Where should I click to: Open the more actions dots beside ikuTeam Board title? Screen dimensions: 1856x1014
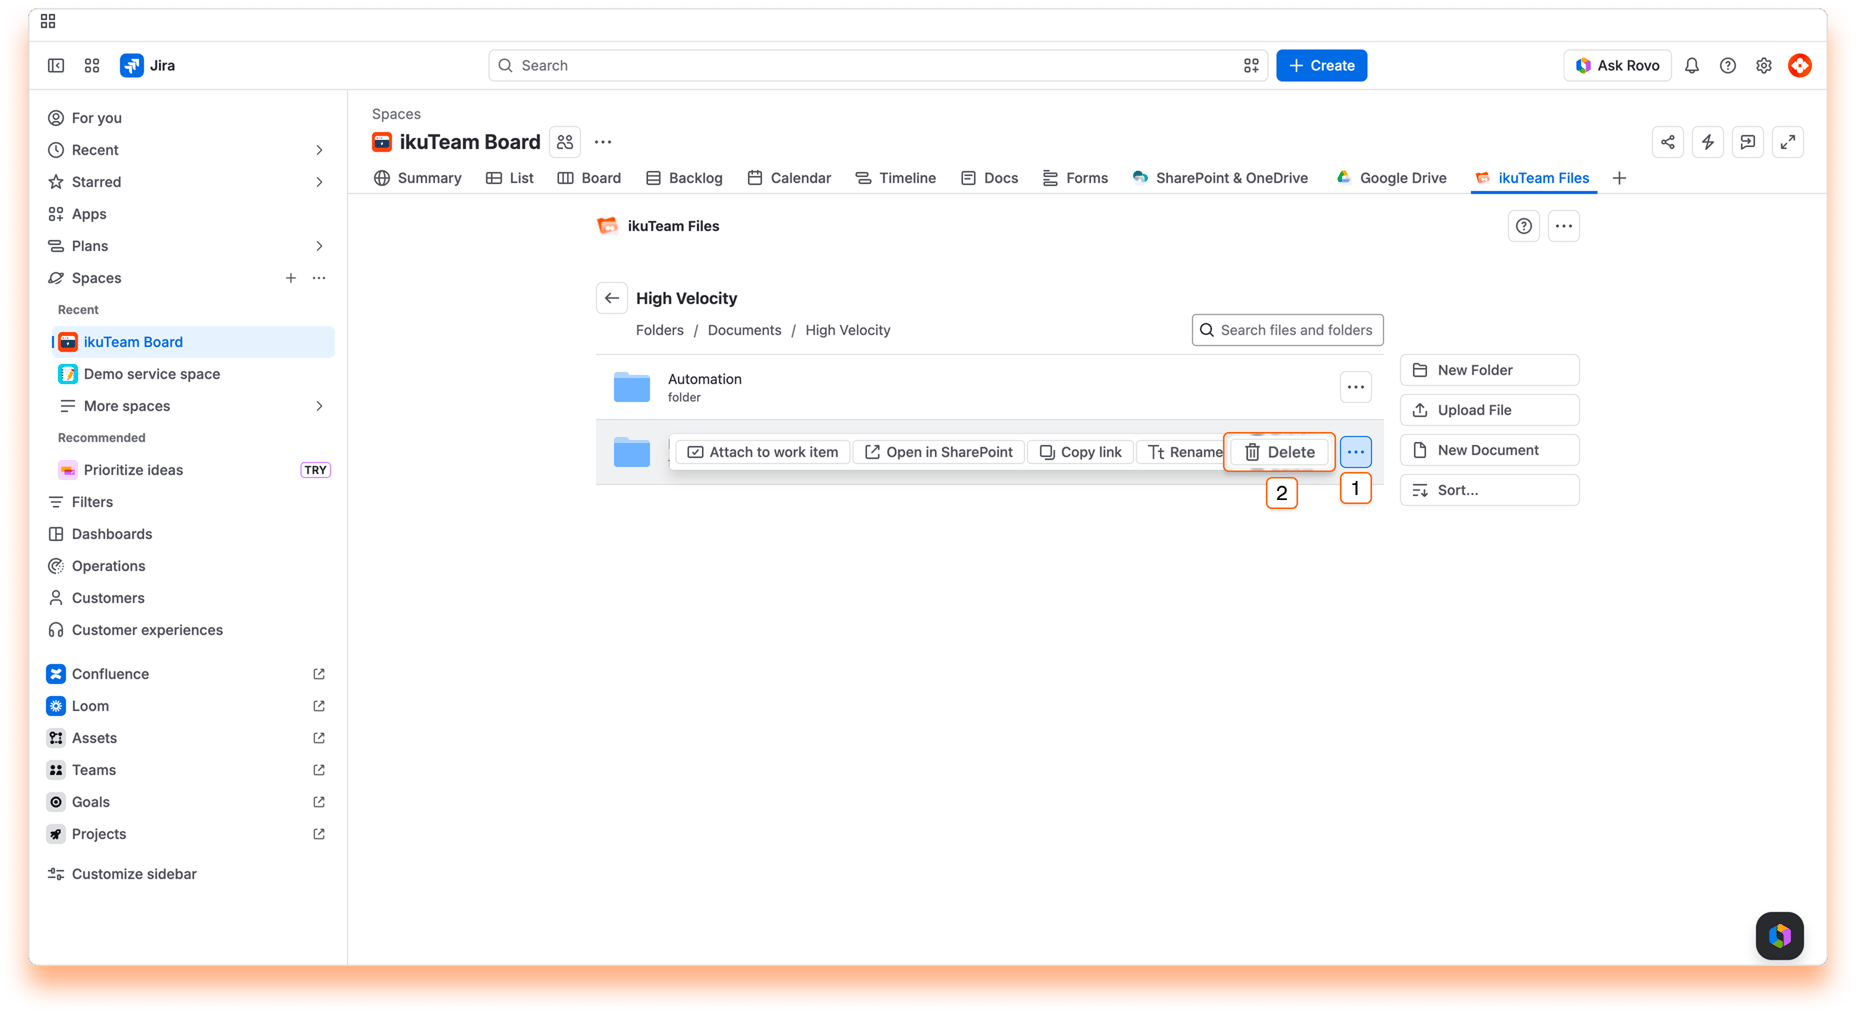(x=603, y=142)
